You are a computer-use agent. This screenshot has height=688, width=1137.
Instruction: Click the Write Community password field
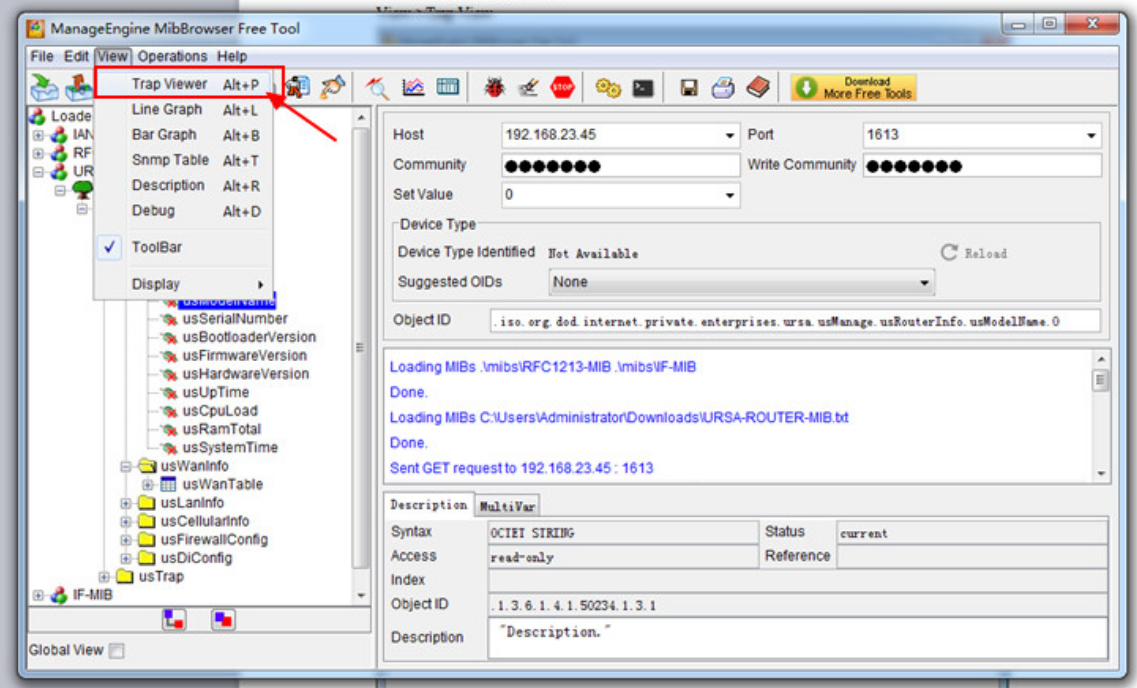(x=982, y=166)
